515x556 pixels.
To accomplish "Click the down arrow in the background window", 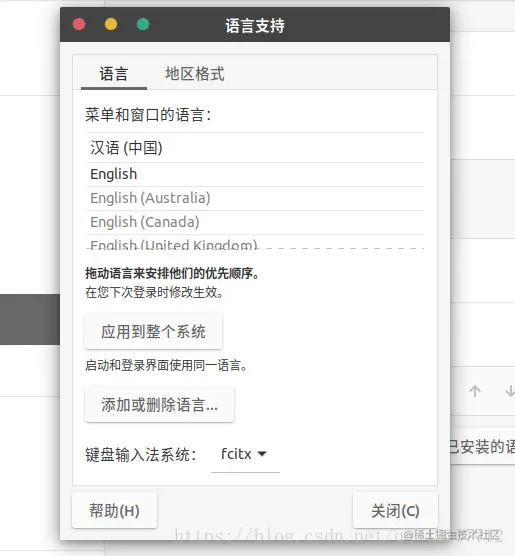I will (x=510, y=391).
